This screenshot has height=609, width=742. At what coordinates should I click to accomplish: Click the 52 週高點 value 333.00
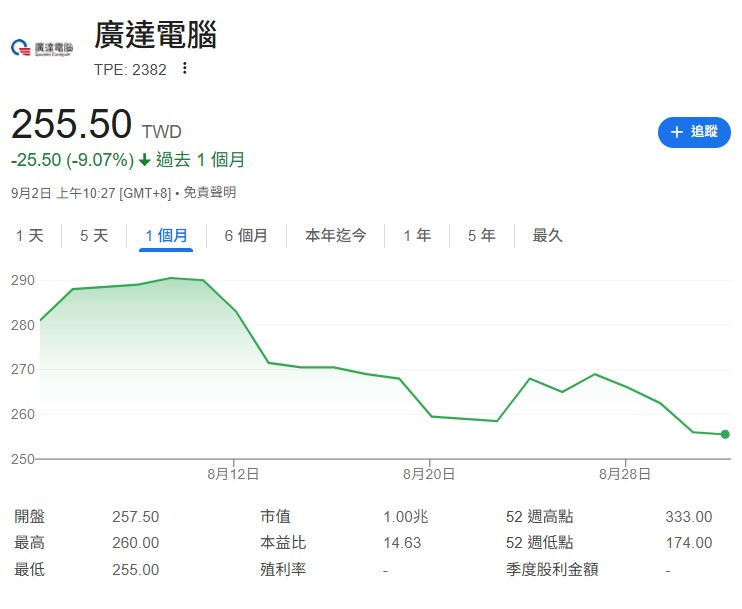[689, 517]
